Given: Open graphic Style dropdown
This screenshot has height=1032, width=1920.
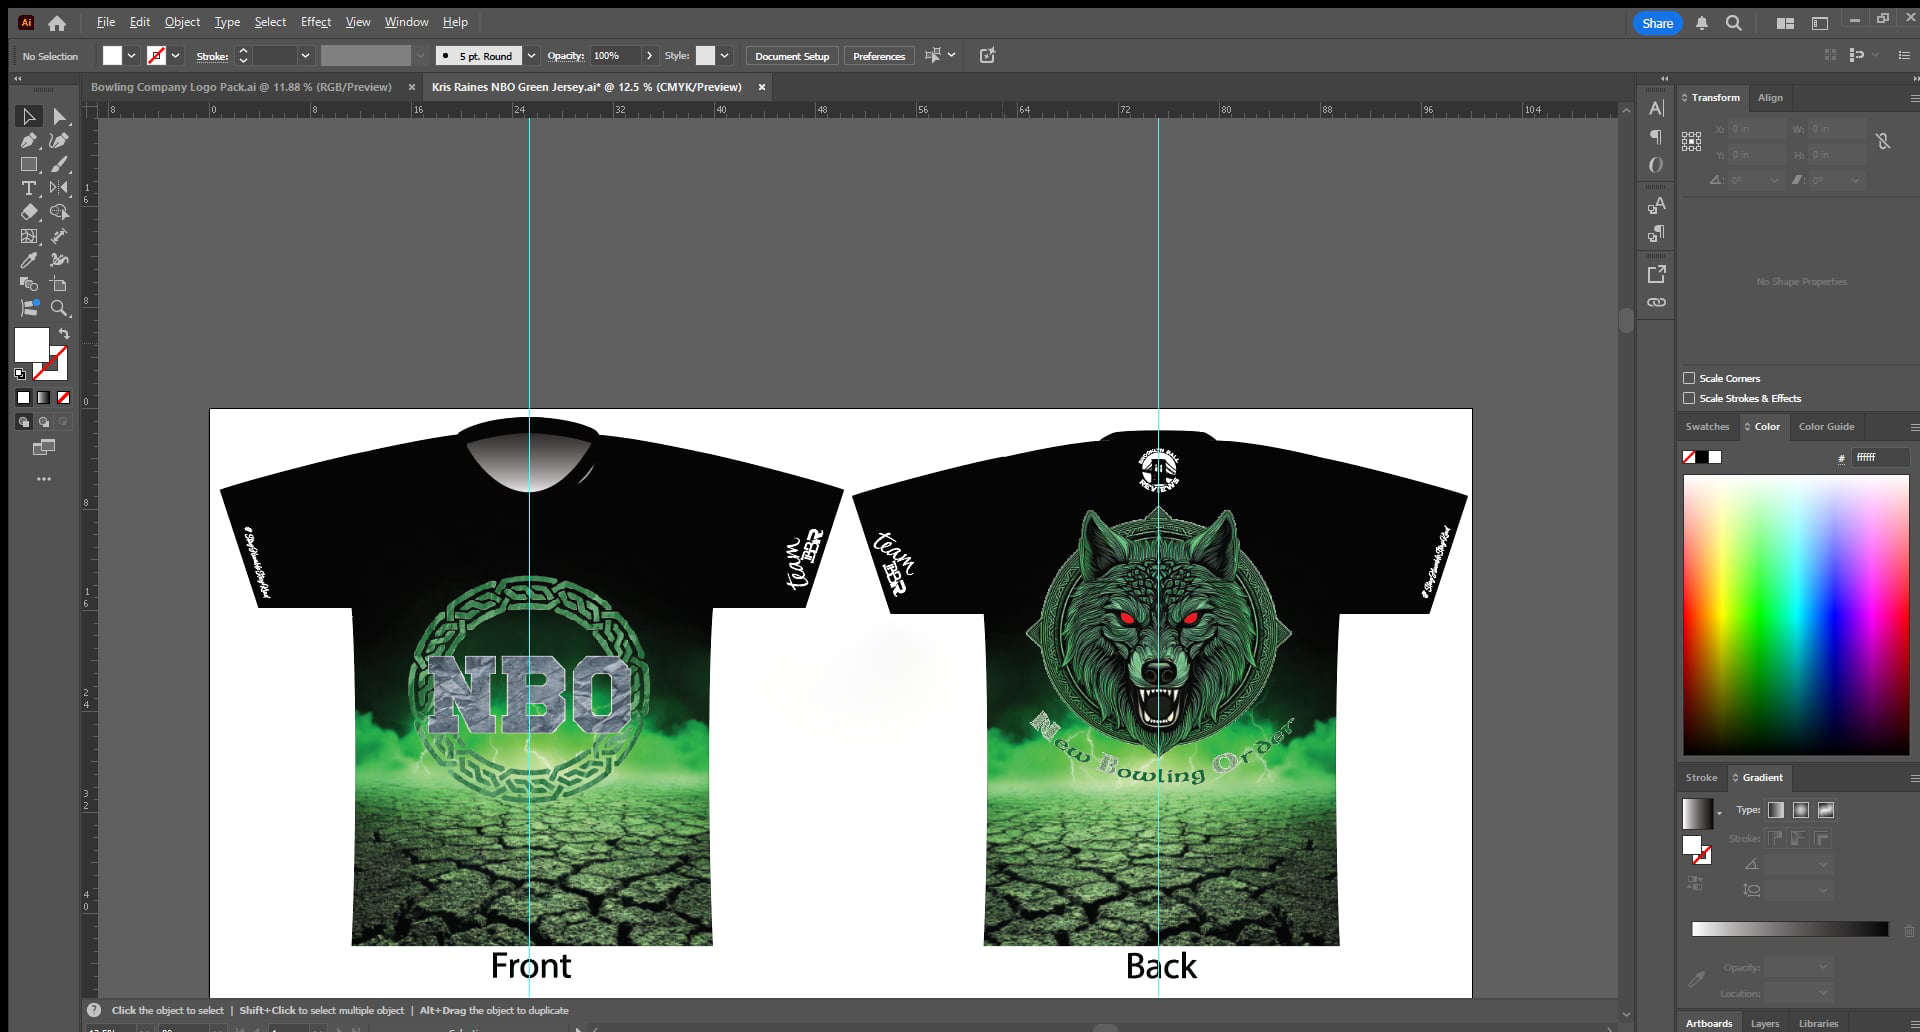Looking at the screenshot, I should [724, 56].
